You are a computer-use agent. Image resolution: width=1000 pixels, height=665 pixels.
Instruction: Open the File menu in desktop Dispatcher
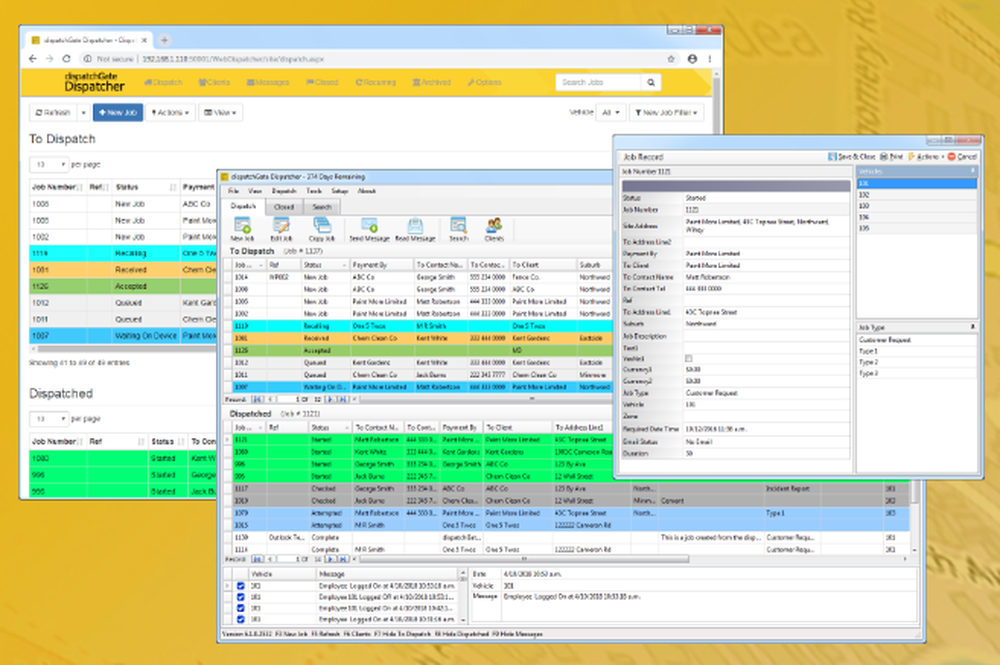[x=233, y=191]
